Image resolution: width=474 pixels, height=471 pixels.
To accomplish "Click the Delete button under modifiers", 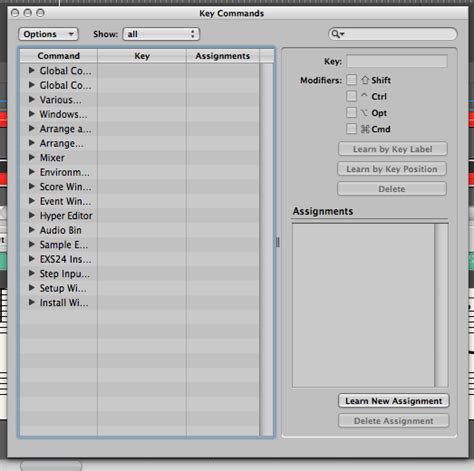I will point(392,189).
